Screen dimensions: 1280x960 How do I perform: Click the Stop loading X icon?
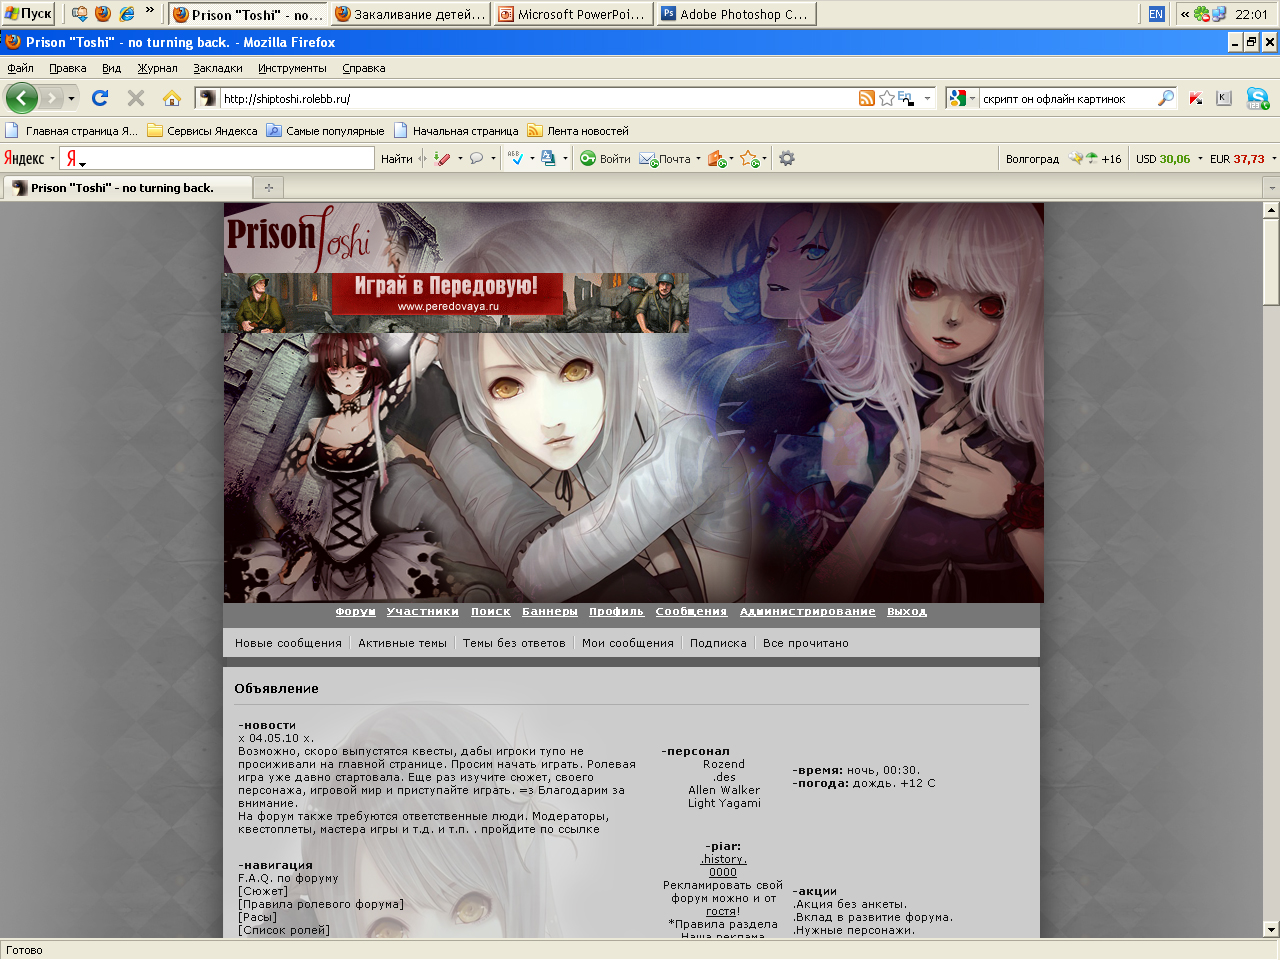point(136,98)
